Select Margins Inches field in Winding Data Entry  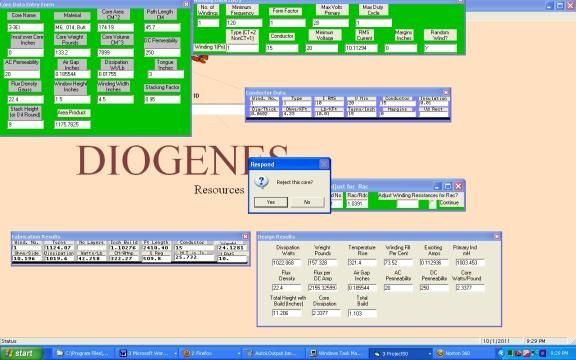pyautogui.click(x=401, y=48)
